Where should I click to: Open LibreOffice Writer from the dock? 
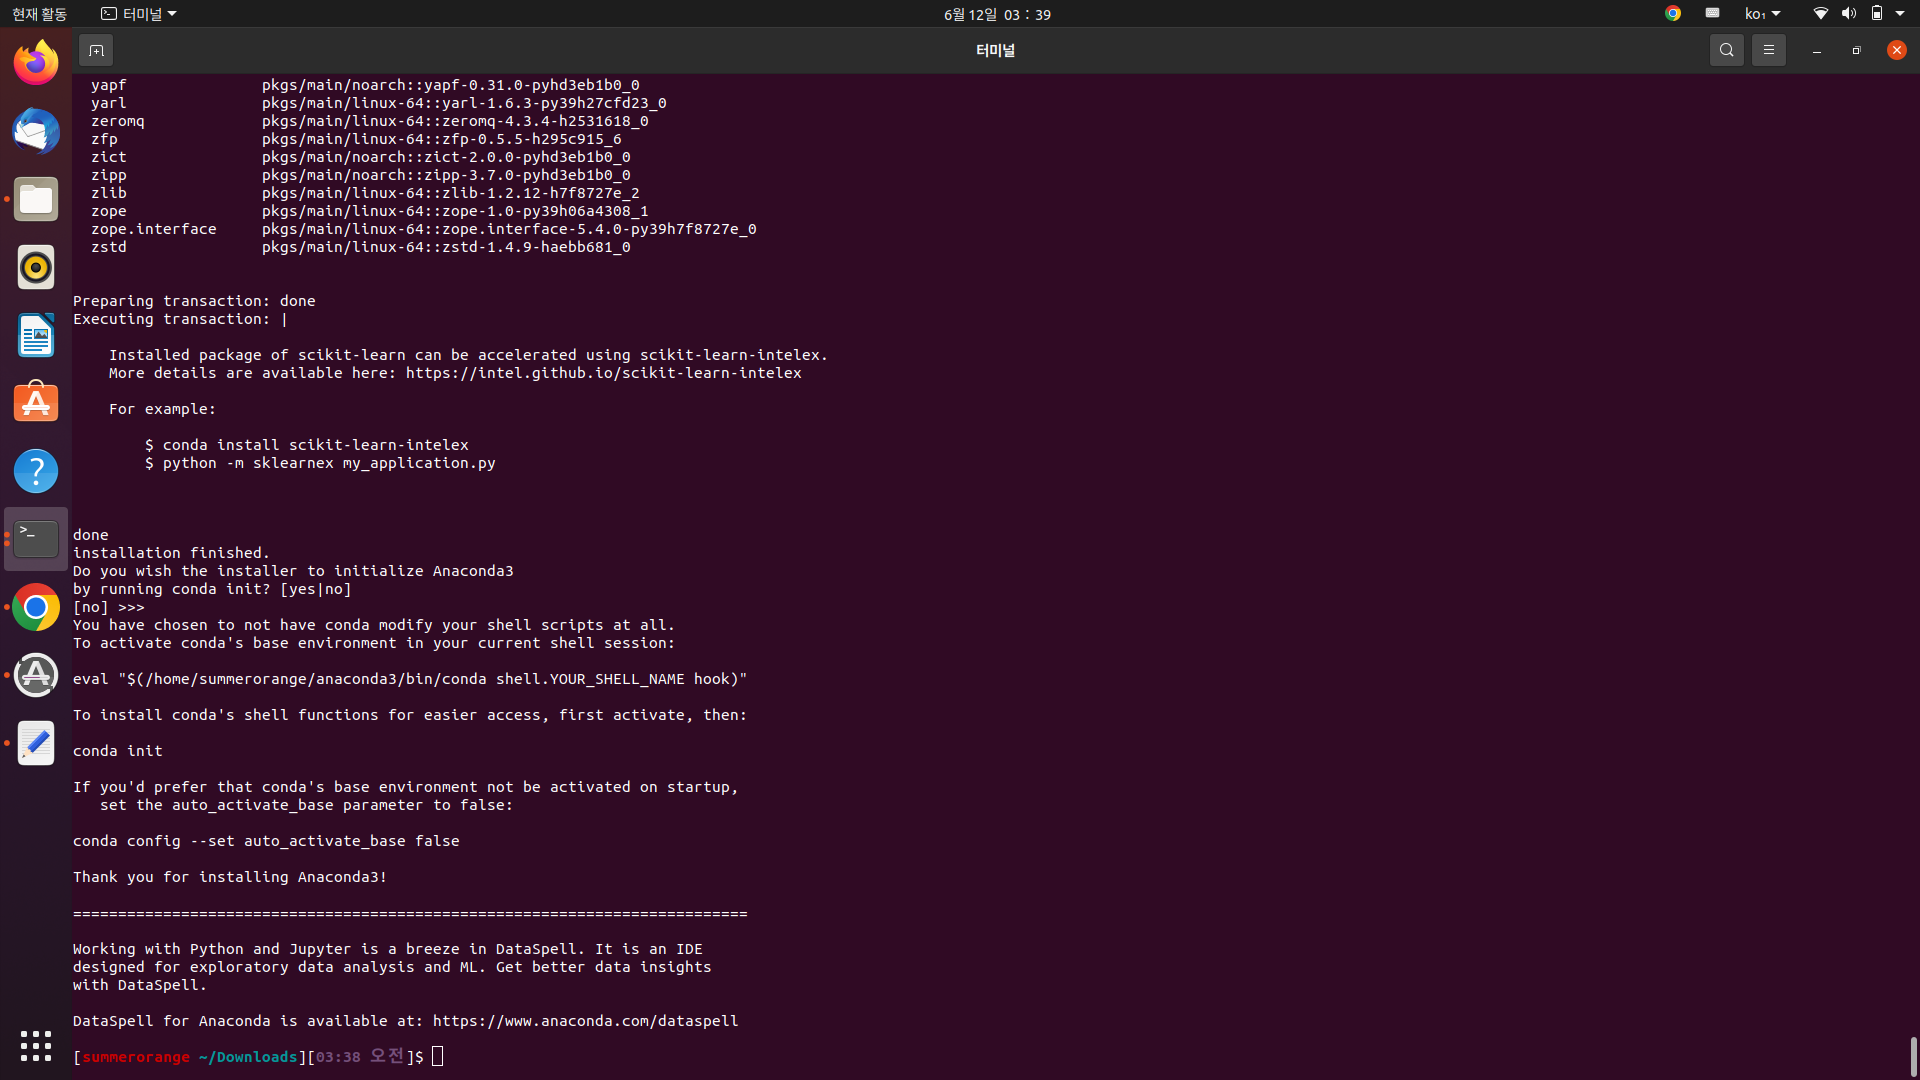(36, 335)
